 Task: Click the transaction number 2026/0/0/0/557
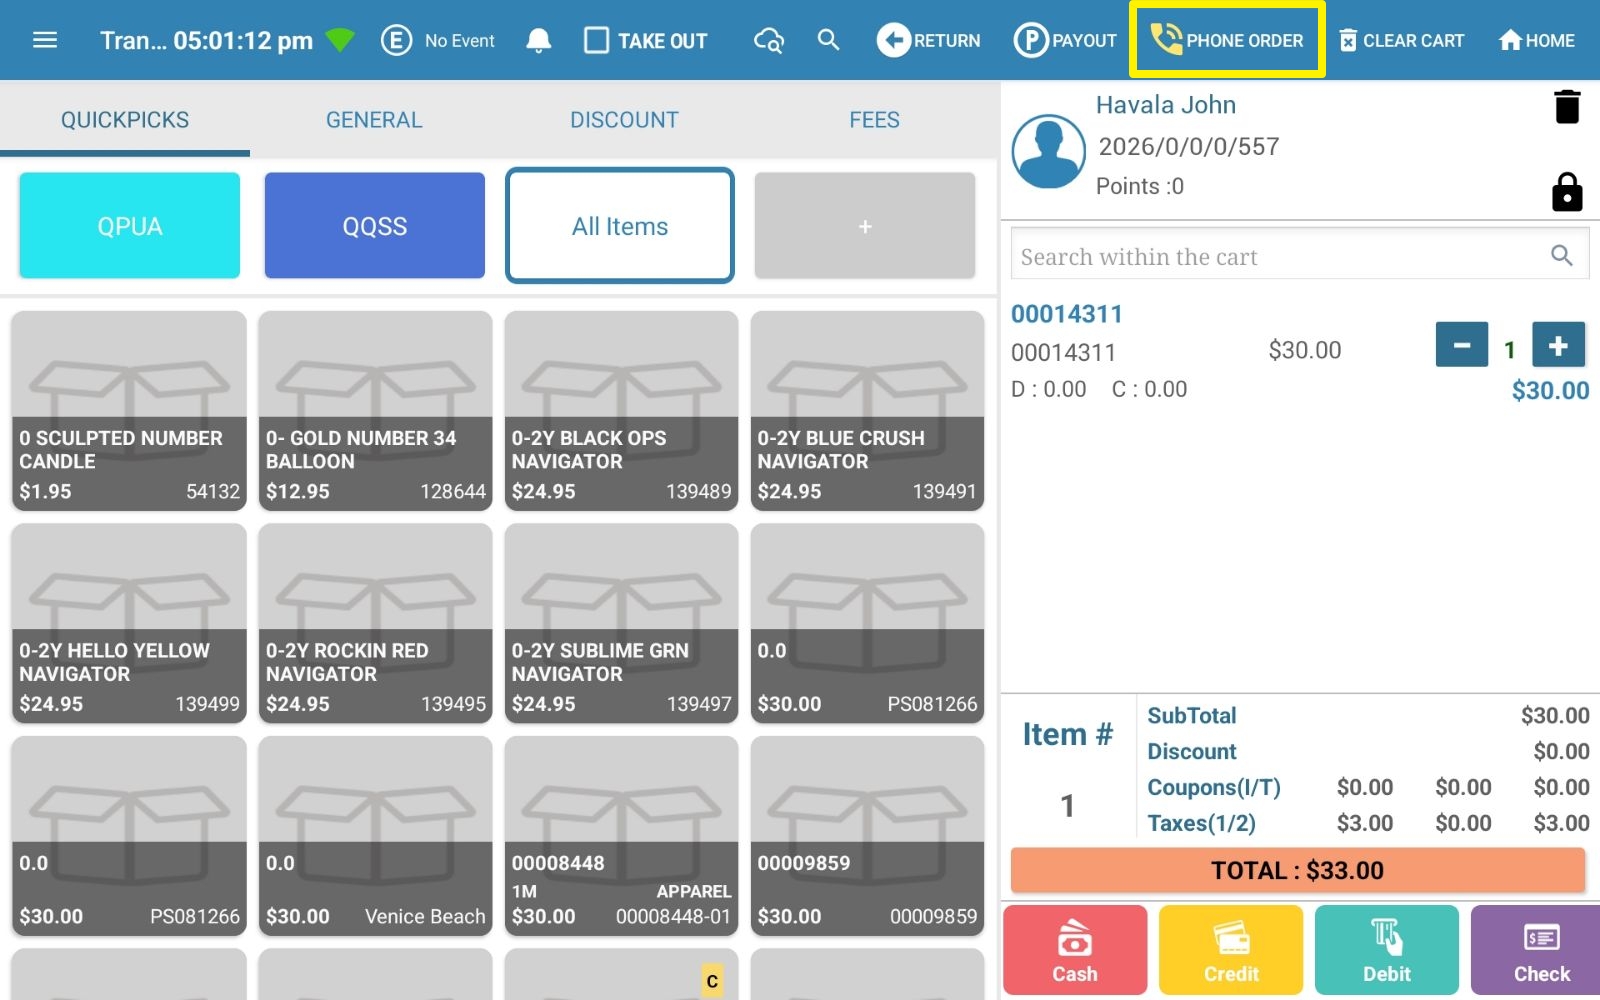[x=1188, y=147]
